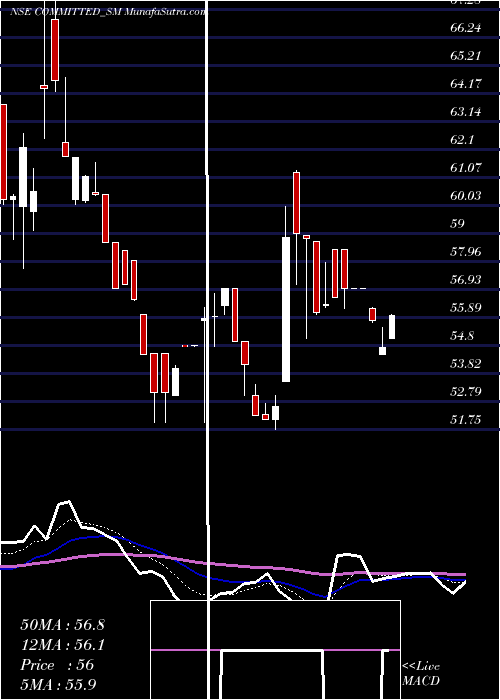The width and height of the screenshot is (500, 700).
Task: Click the red candle peaking above 66.24
Action: [x=55, y=50]
